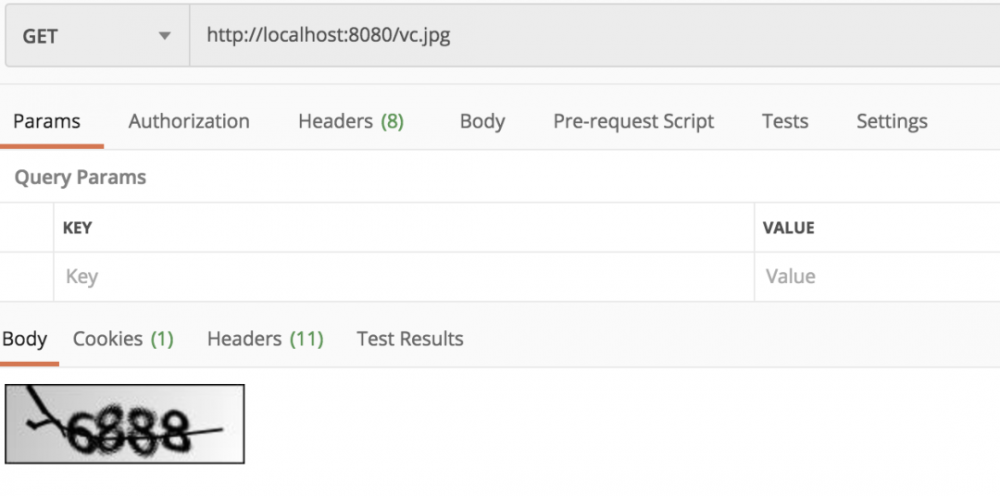1000x496 pixels.
Task: View the response Headers (11) tab
Action: (x=265, y=339)
